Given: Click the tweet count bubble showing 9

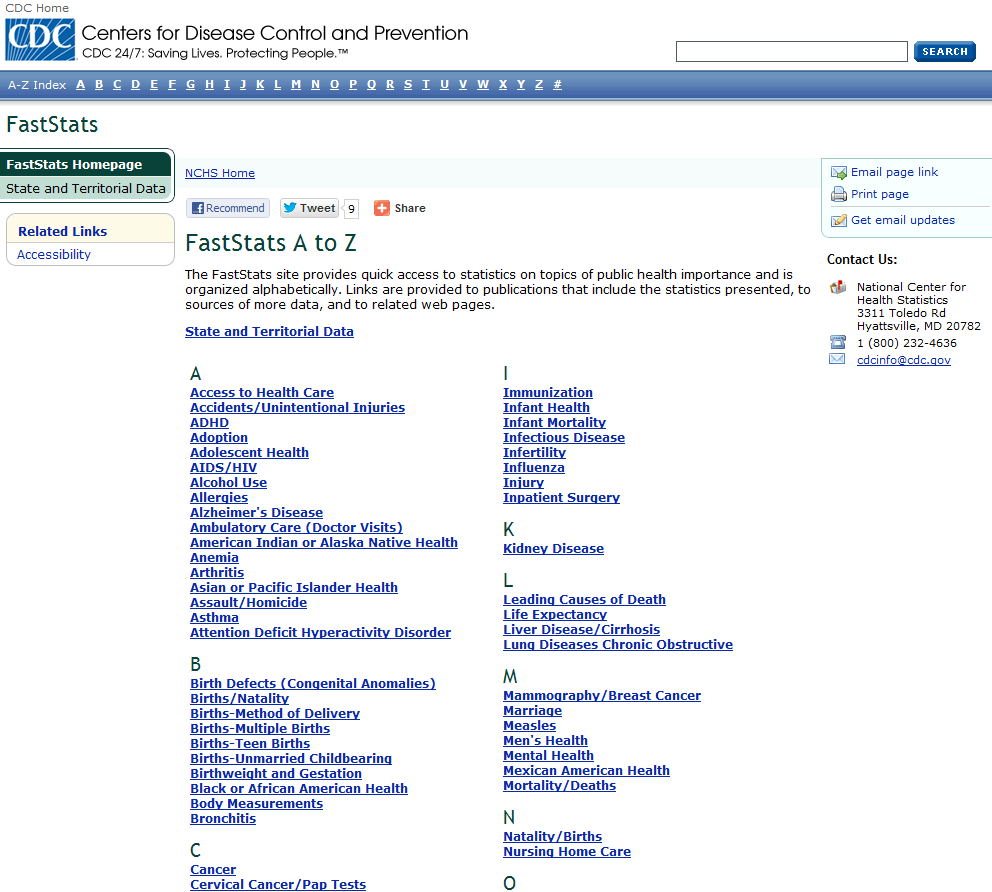Looking at the screenshot, I should [351, 208].
